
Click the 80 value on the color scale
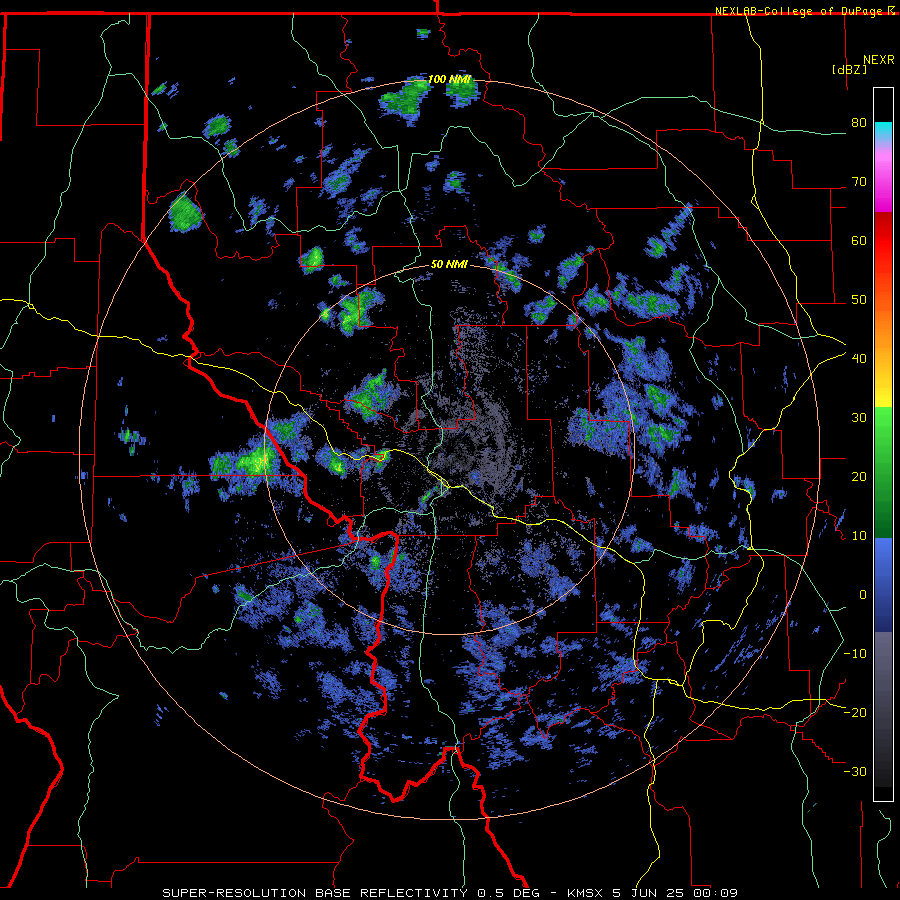pos(859,123)
